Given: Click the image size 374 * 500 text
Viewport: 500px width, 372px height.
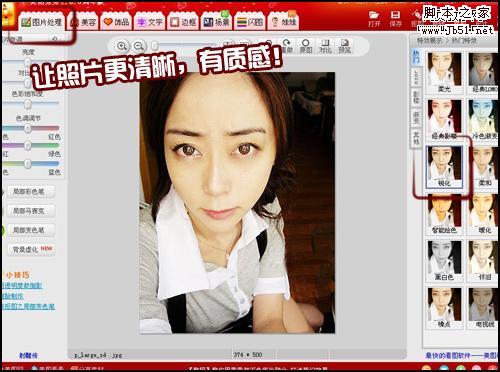Looking at the screenshot, I should tap(248, 355).
